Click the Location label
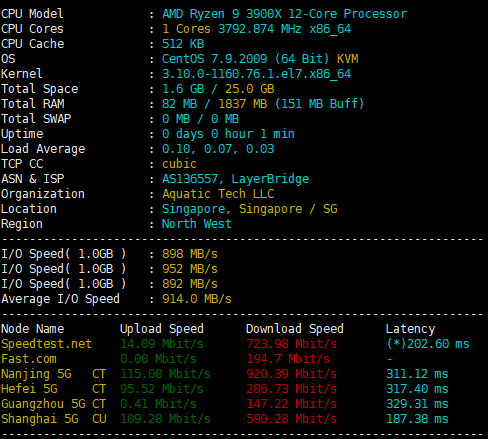The image size is (488, 439). [29, 209]
